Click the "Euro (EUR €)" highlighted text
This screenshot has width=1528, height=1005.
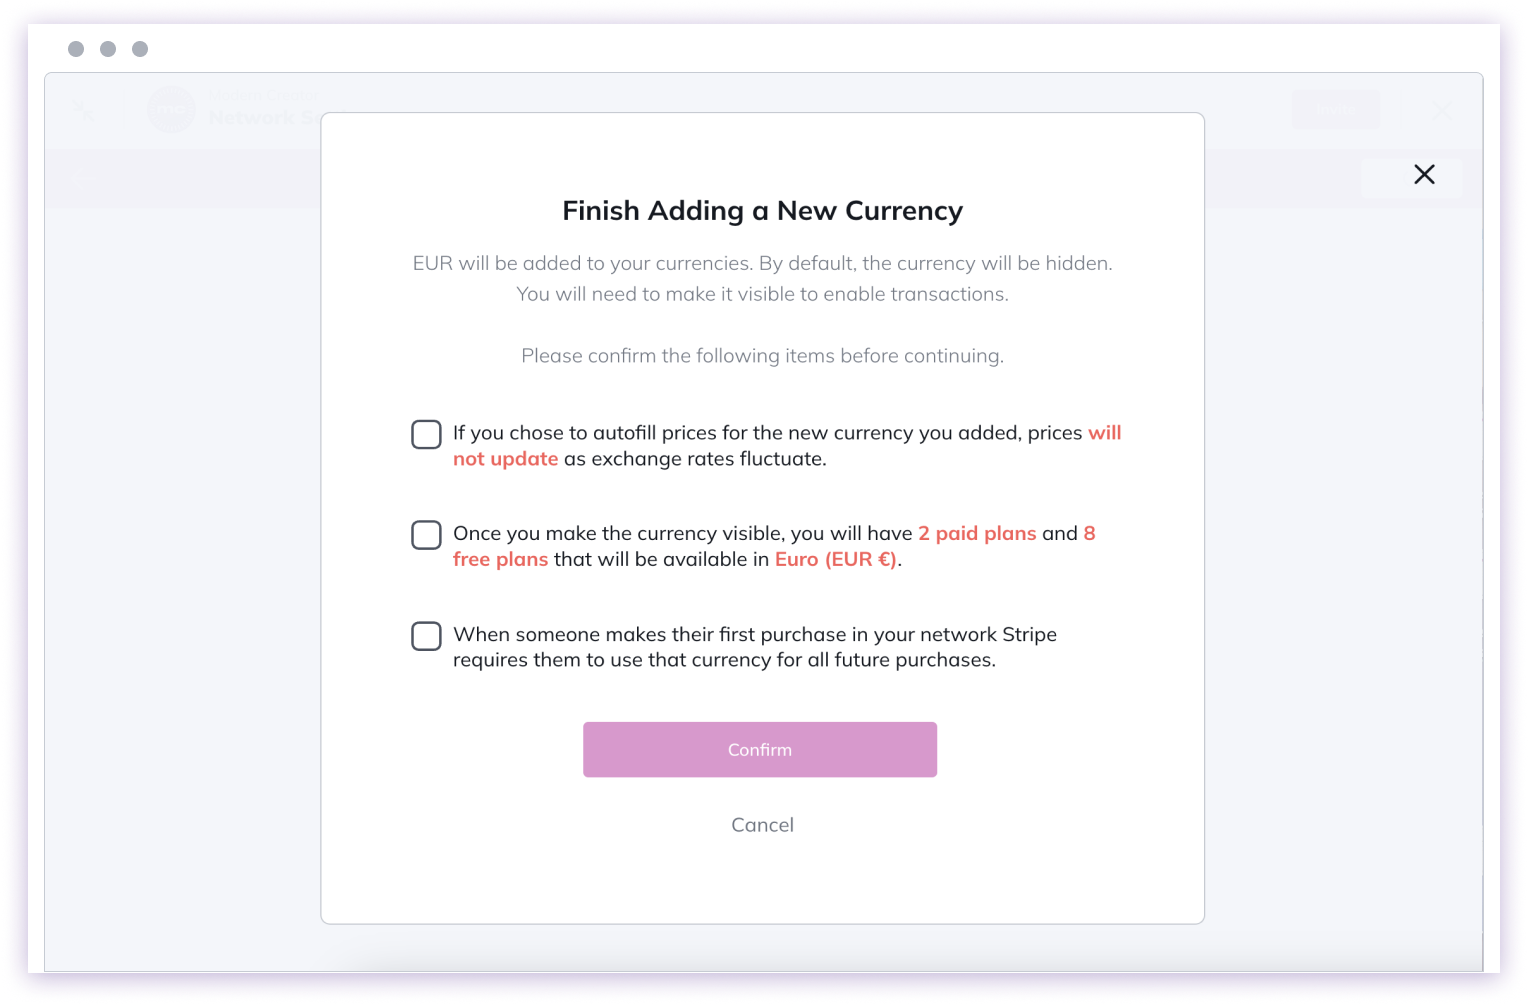point(836,559)
